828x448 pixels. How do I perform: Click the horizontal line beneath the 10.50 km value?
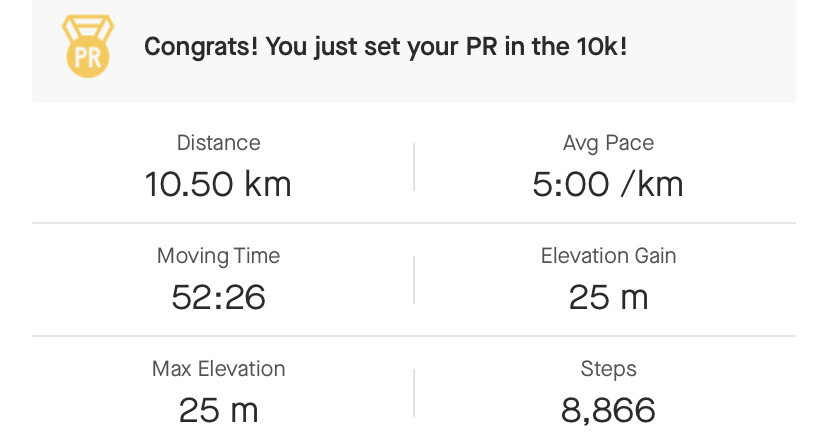[218, 223]
